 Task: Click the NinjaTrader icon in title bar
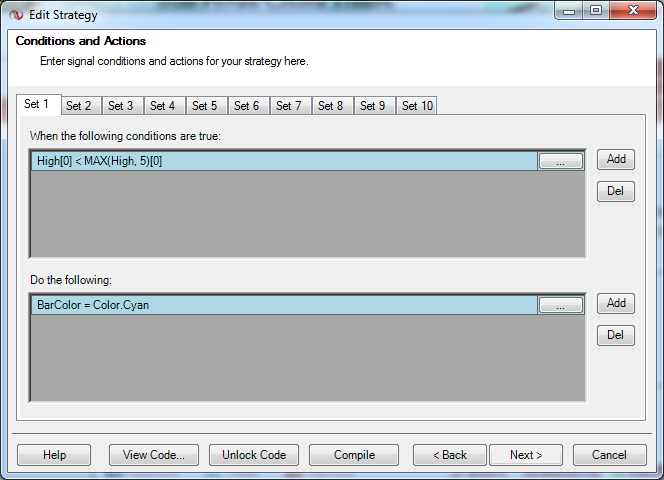click(x=16, y=15)
